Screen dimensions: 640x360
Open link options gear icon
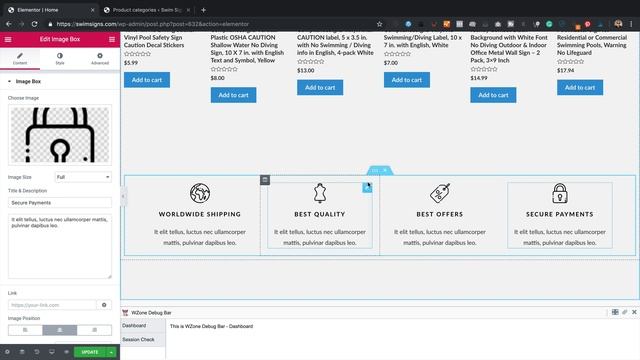tap(104, 305)
